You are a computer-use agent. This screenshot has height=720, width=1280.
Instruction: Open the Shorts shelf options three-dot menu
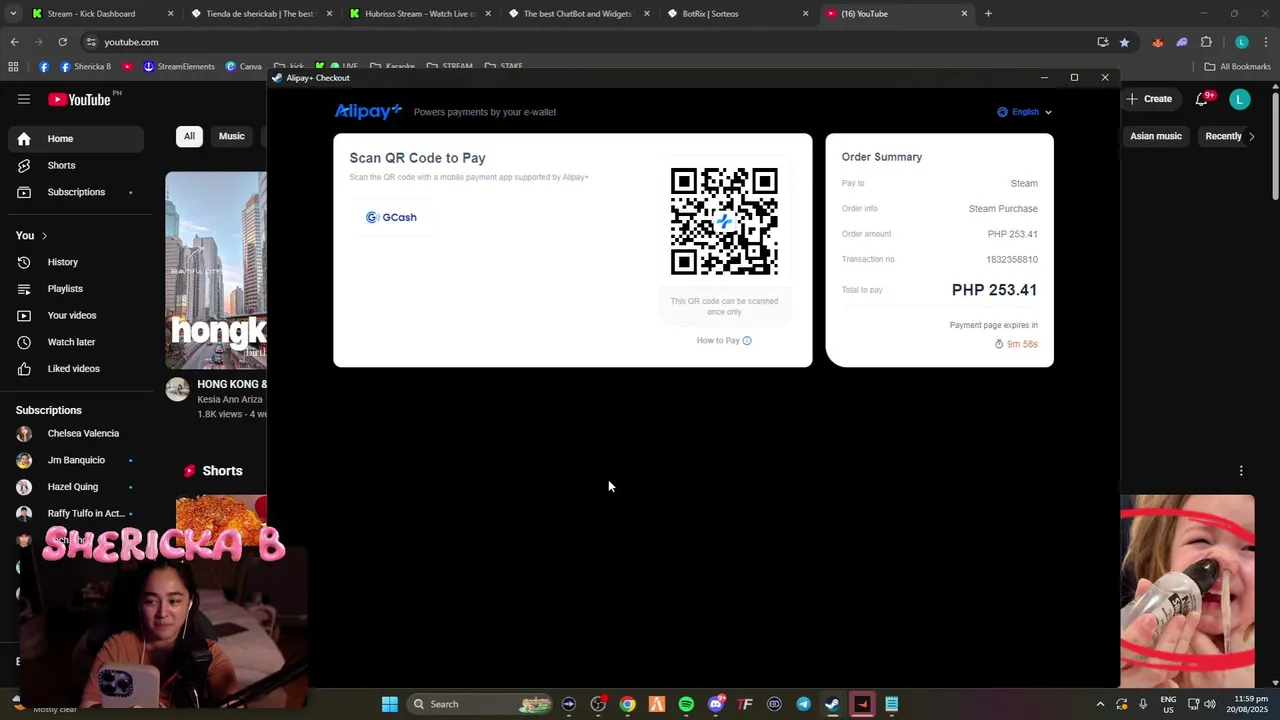pyautogui.click(x=1241, y=471)
